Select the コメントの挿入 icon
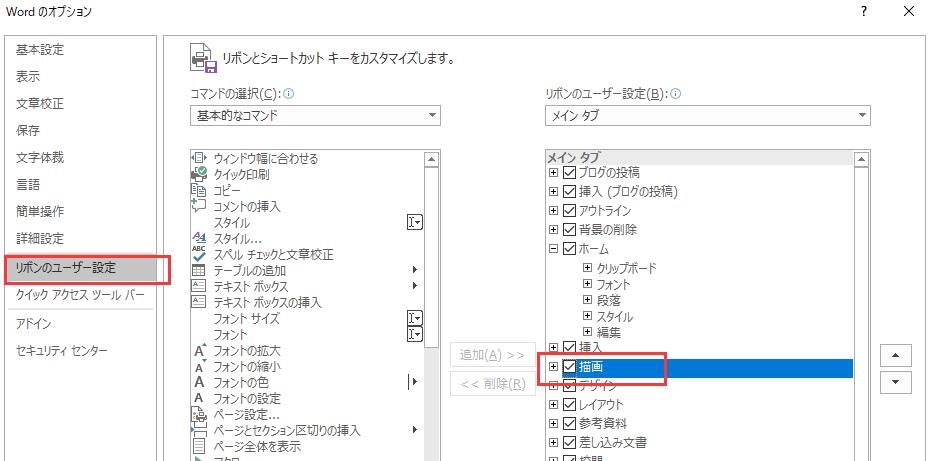The width and height of the screenshot is (928, 461). (199, 206)
